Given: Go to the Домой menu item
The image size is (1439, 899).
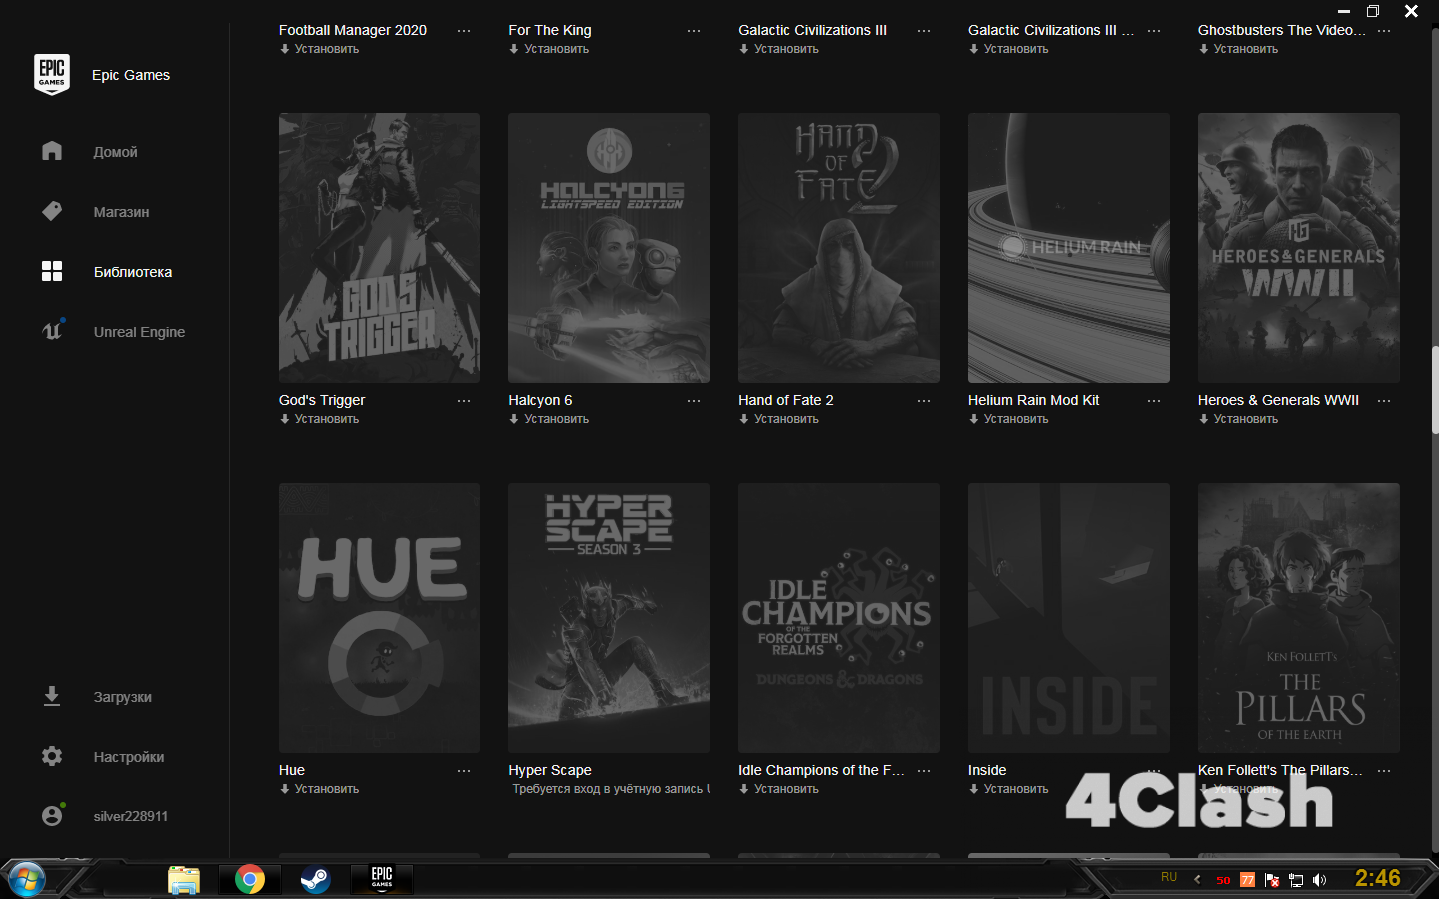Looking at the screenshot, I should [115, 152].
